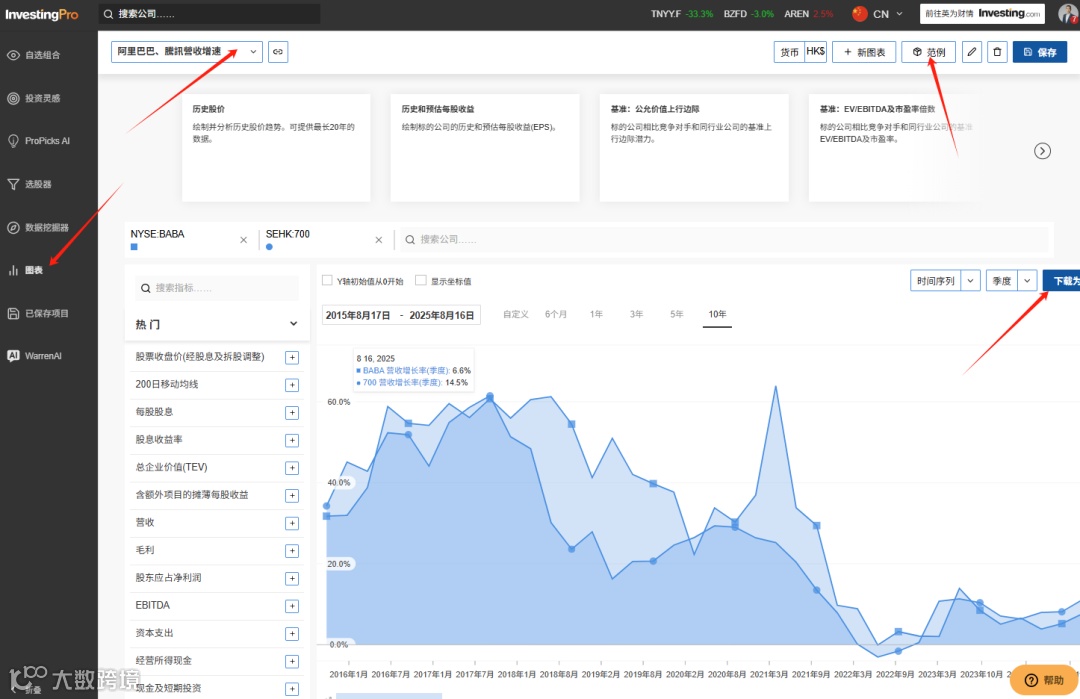Enable Y轴初始值从0开始 checkbox
This screenshot has height=699, width=1080.
[327, 280]
